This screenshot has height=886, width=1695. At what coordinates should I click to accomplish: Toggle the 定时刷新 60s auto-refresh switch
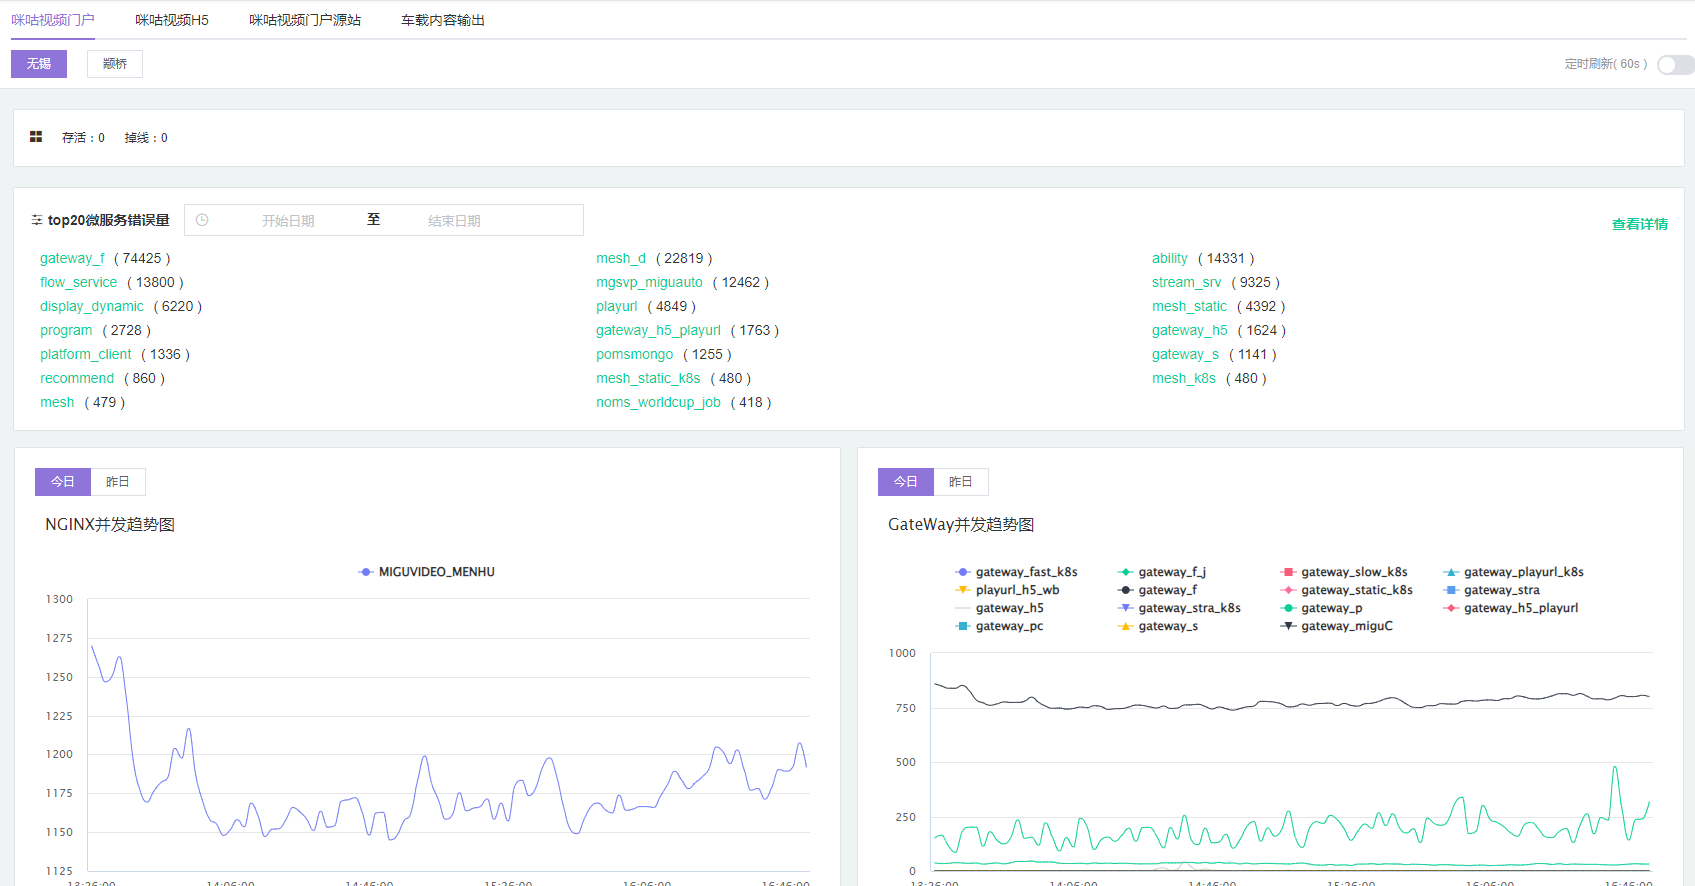pos(1675,64)
